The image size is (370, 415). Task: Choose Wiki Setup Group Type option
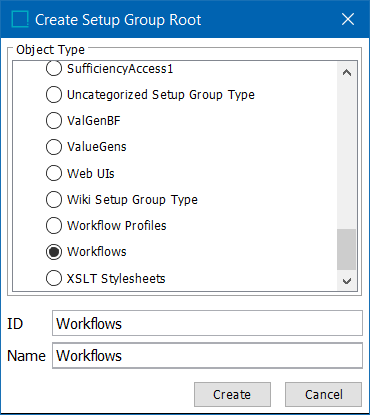(54, 199)
